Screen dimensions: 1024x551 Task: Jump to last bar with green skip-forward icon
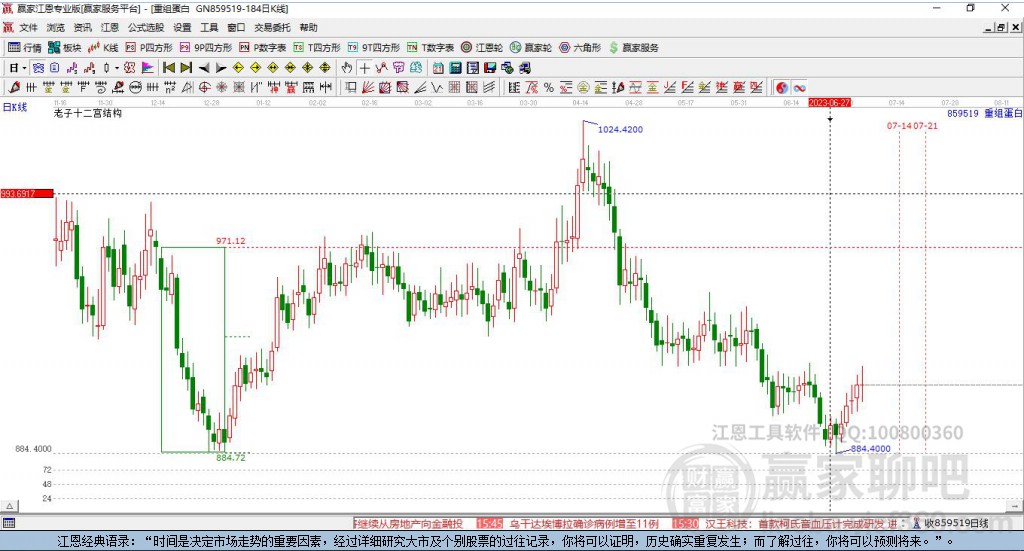pyautogui.click(x=186, y=68)
